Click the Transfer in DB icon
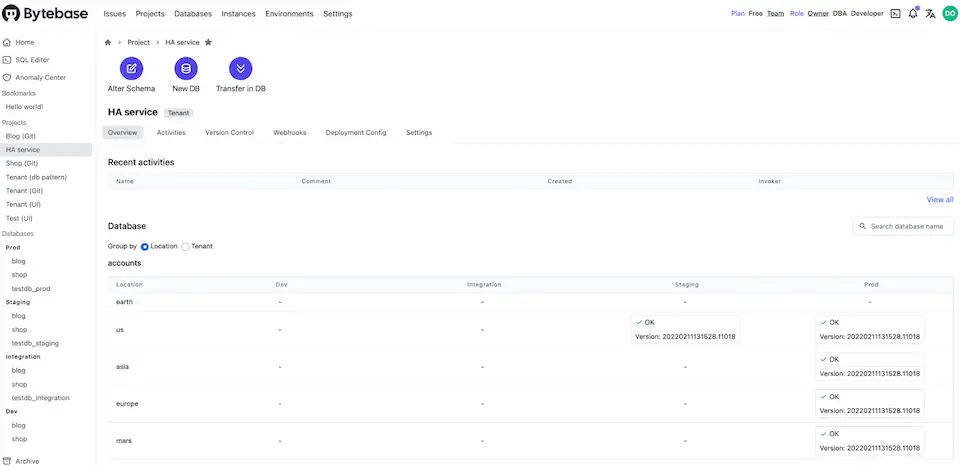The width and height of the screenshot is (960, 467). pos(240,69)
